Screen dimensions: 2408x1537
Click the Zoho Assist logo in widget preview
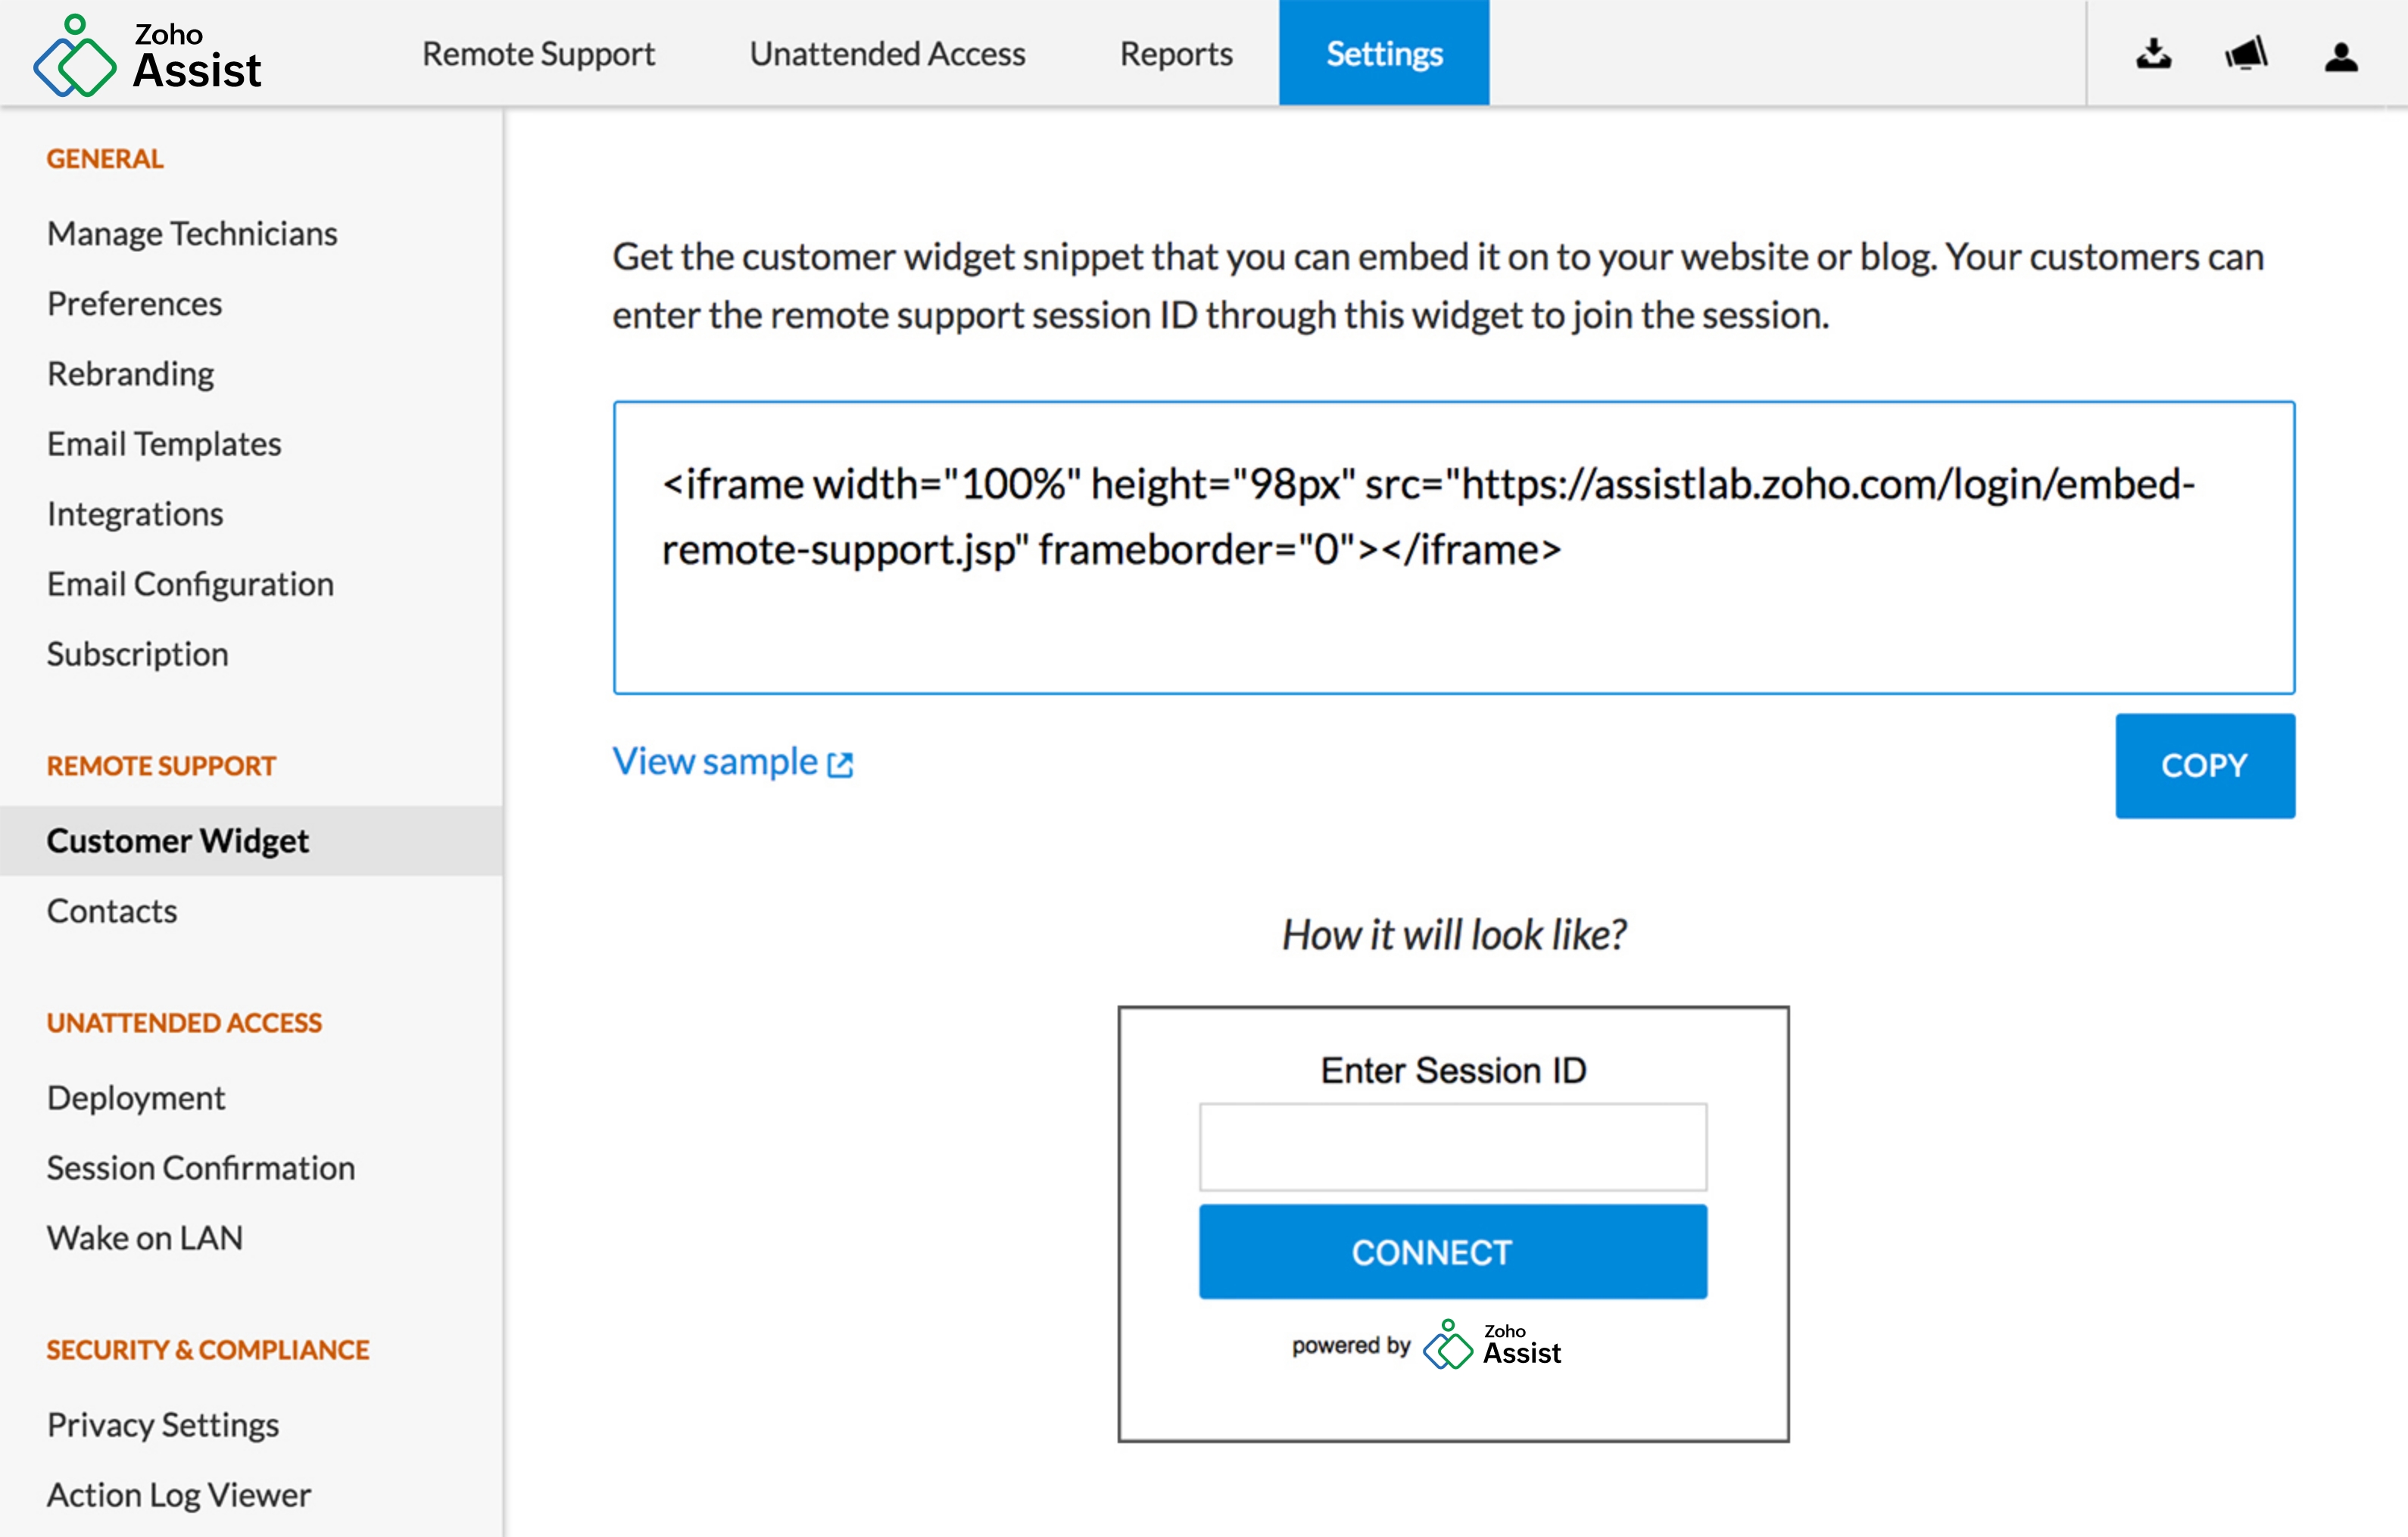point(1492,1345)
